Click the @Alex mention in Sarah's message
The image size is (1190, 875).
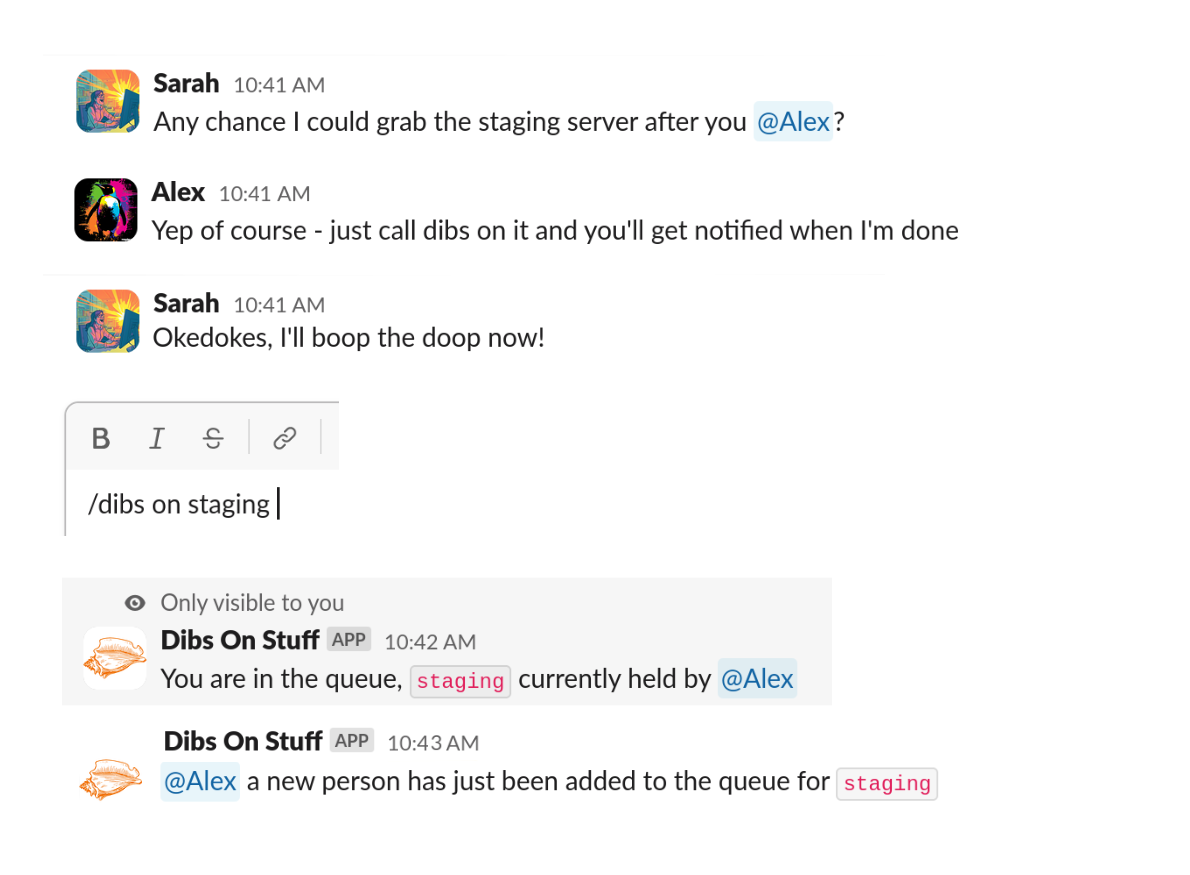793,122
